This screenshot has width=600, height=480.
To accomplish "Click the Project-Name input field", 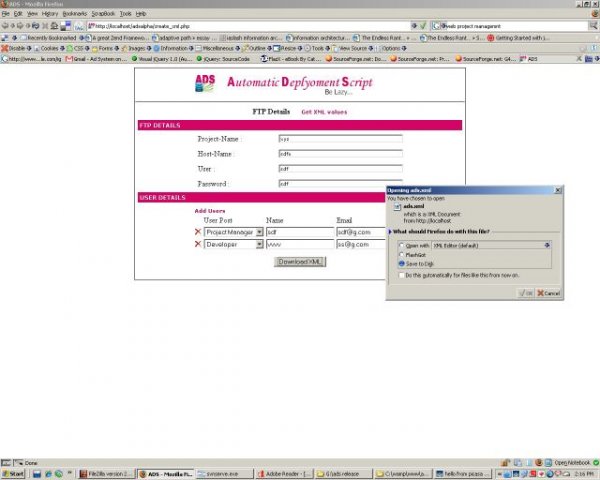I will coord(340,140).
